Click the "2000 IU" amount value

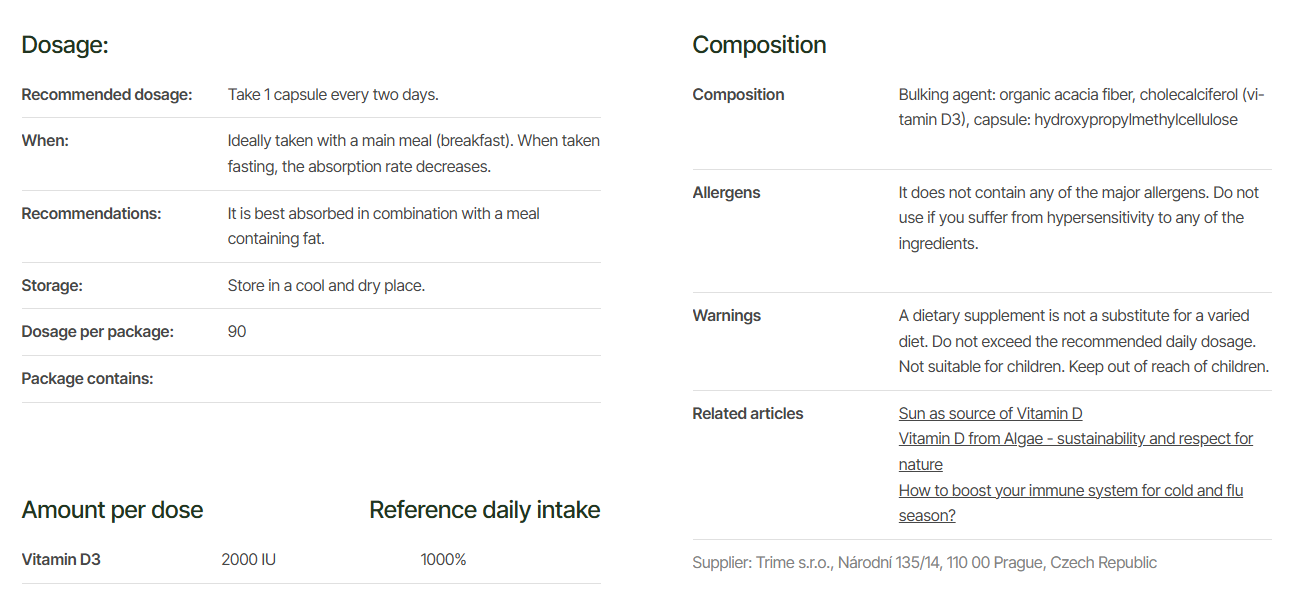click(248, 560)
